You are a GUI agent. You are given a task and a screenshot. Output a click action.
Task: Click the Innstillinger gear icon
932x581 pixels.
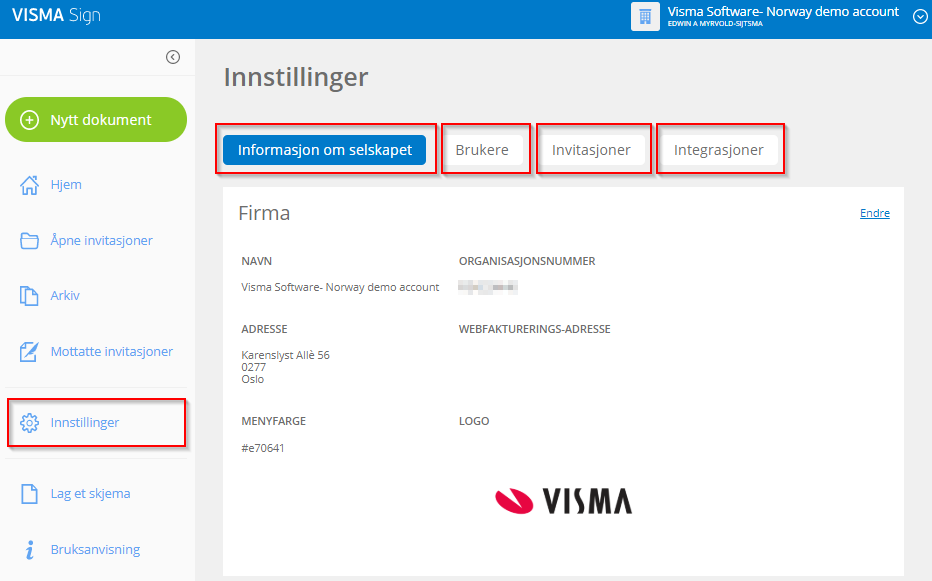[x=29, y=423]
